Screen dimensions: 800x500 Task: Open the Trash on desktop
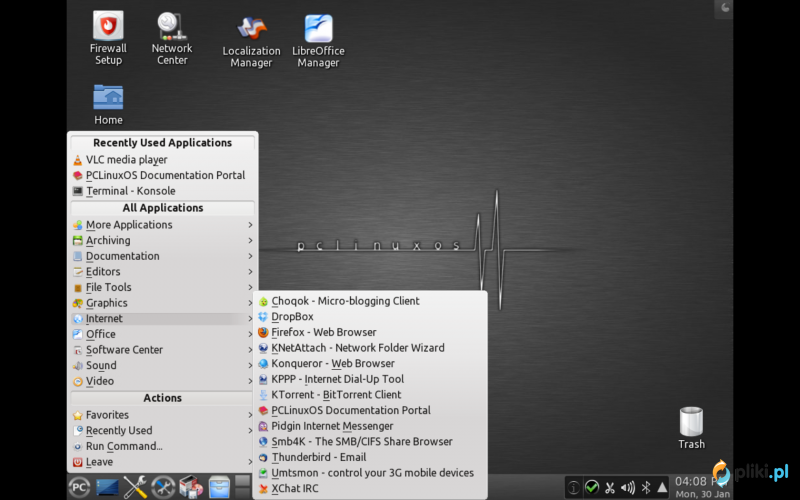691,428
